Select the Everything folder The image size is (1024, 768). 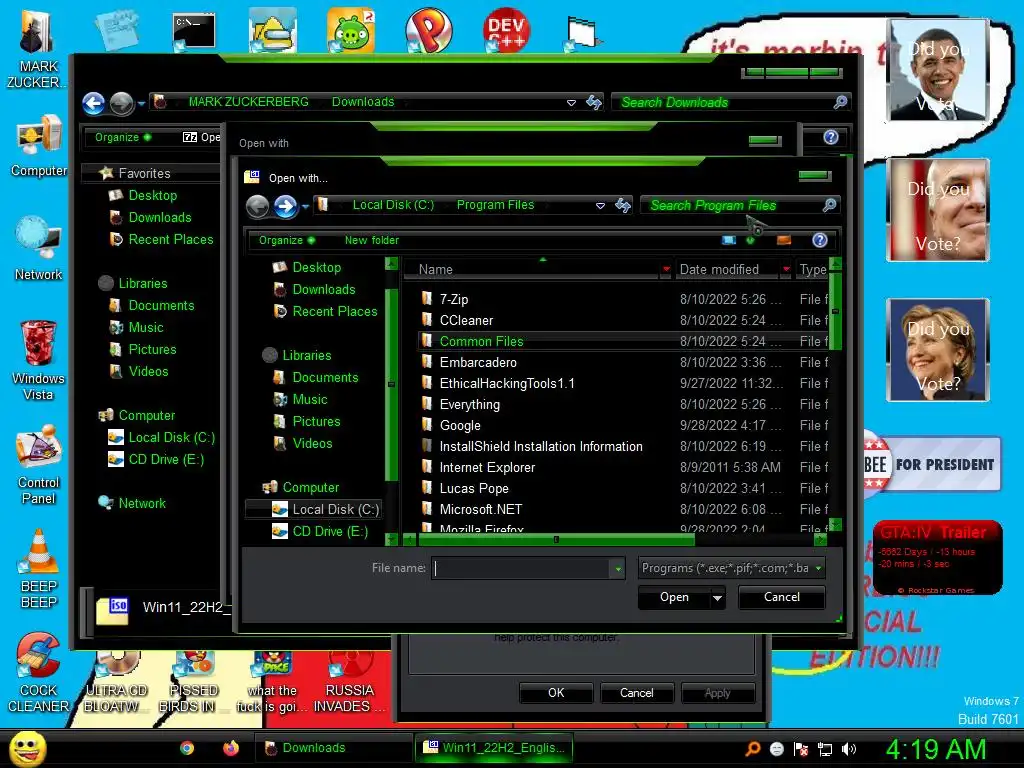coord(469,404)
